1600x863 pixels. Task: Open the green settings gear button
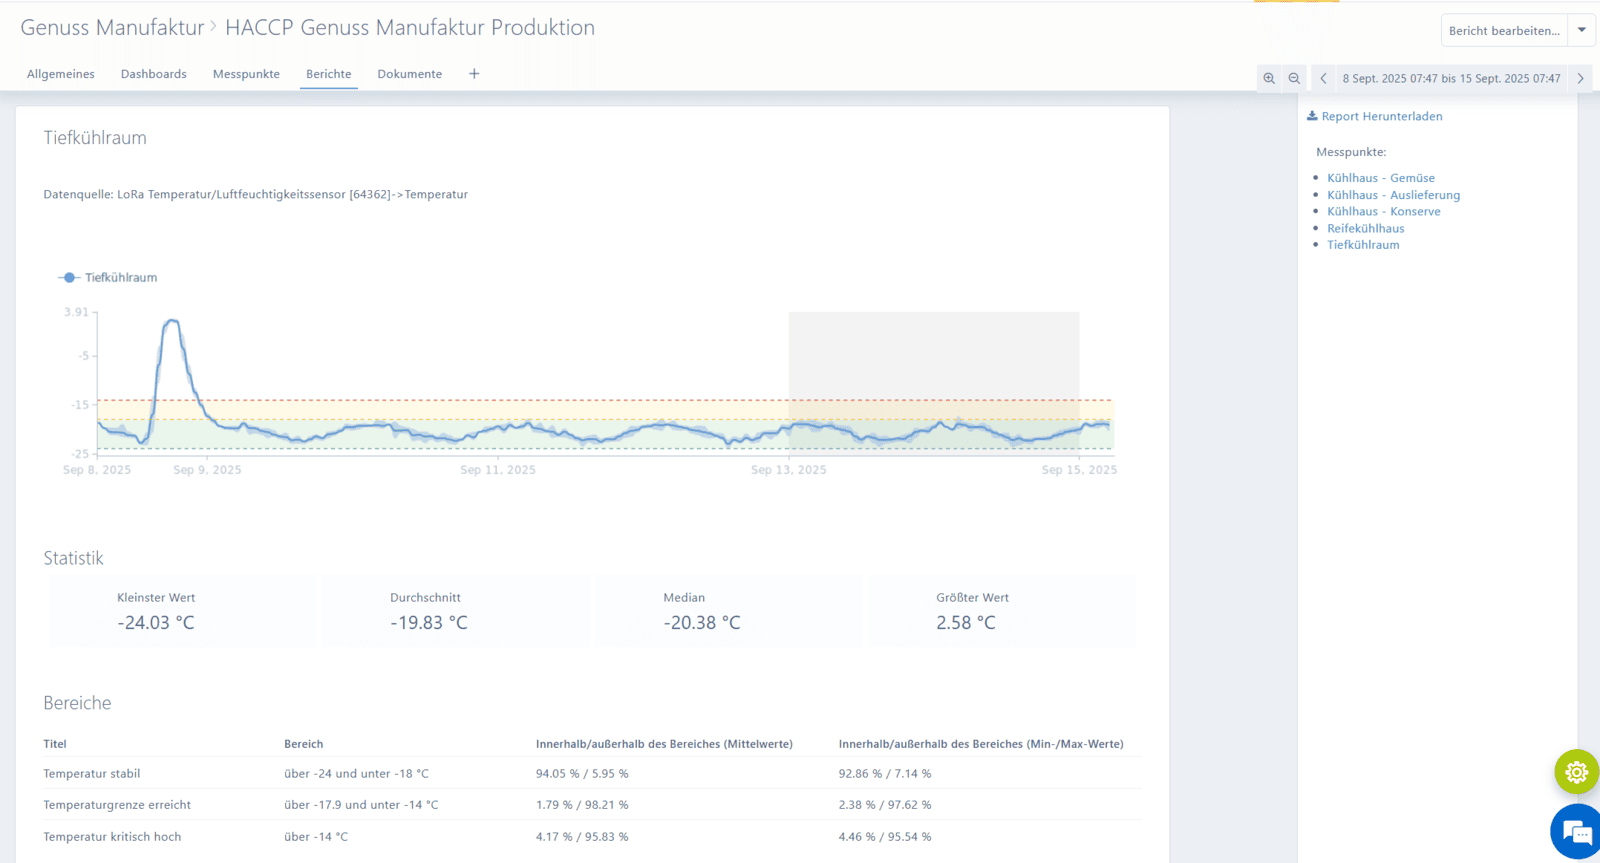1576,772
